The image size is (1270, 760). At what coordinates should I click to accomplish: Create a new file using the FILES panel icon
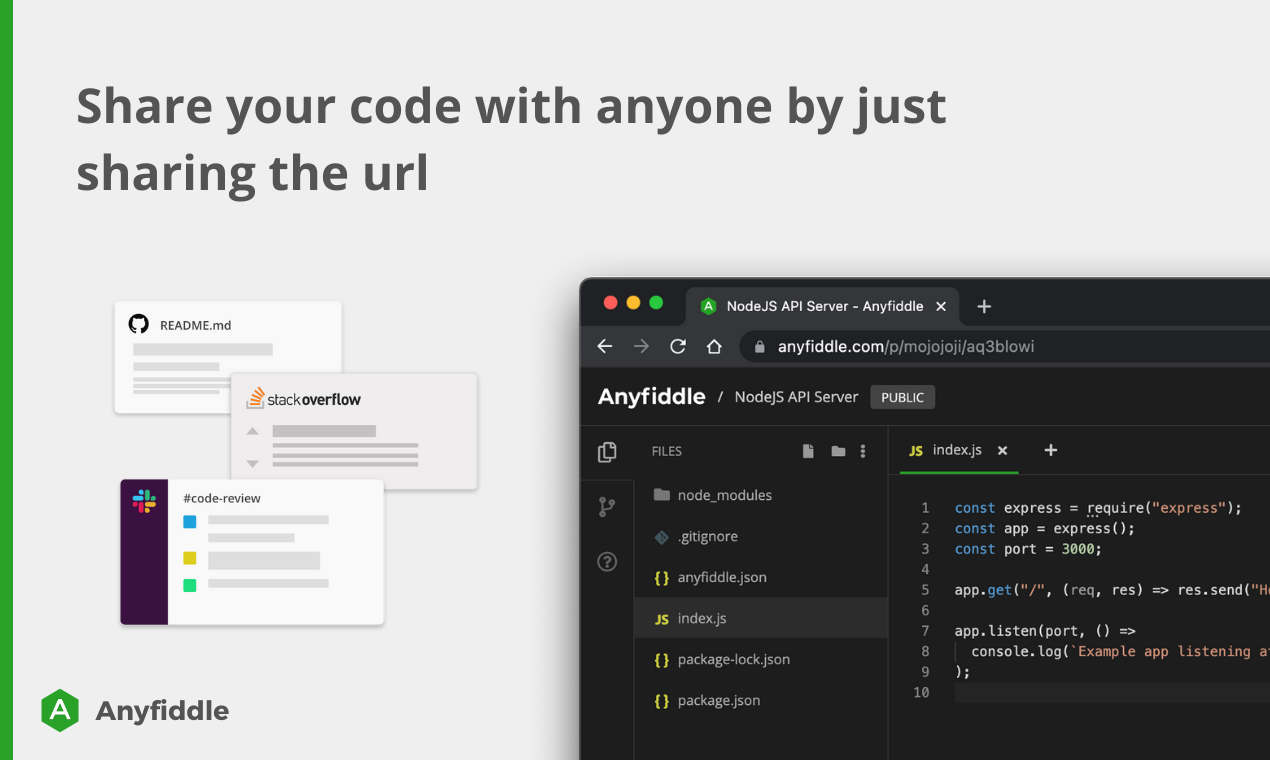808,451
